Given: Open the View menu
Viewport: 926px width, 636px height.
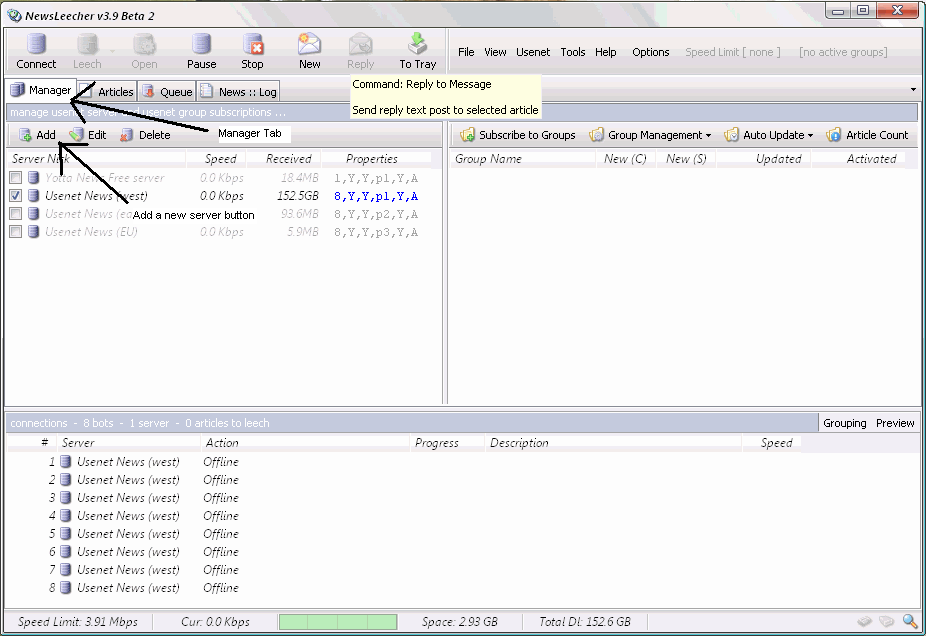Looking at the screenshot, I should pos(495,52).
